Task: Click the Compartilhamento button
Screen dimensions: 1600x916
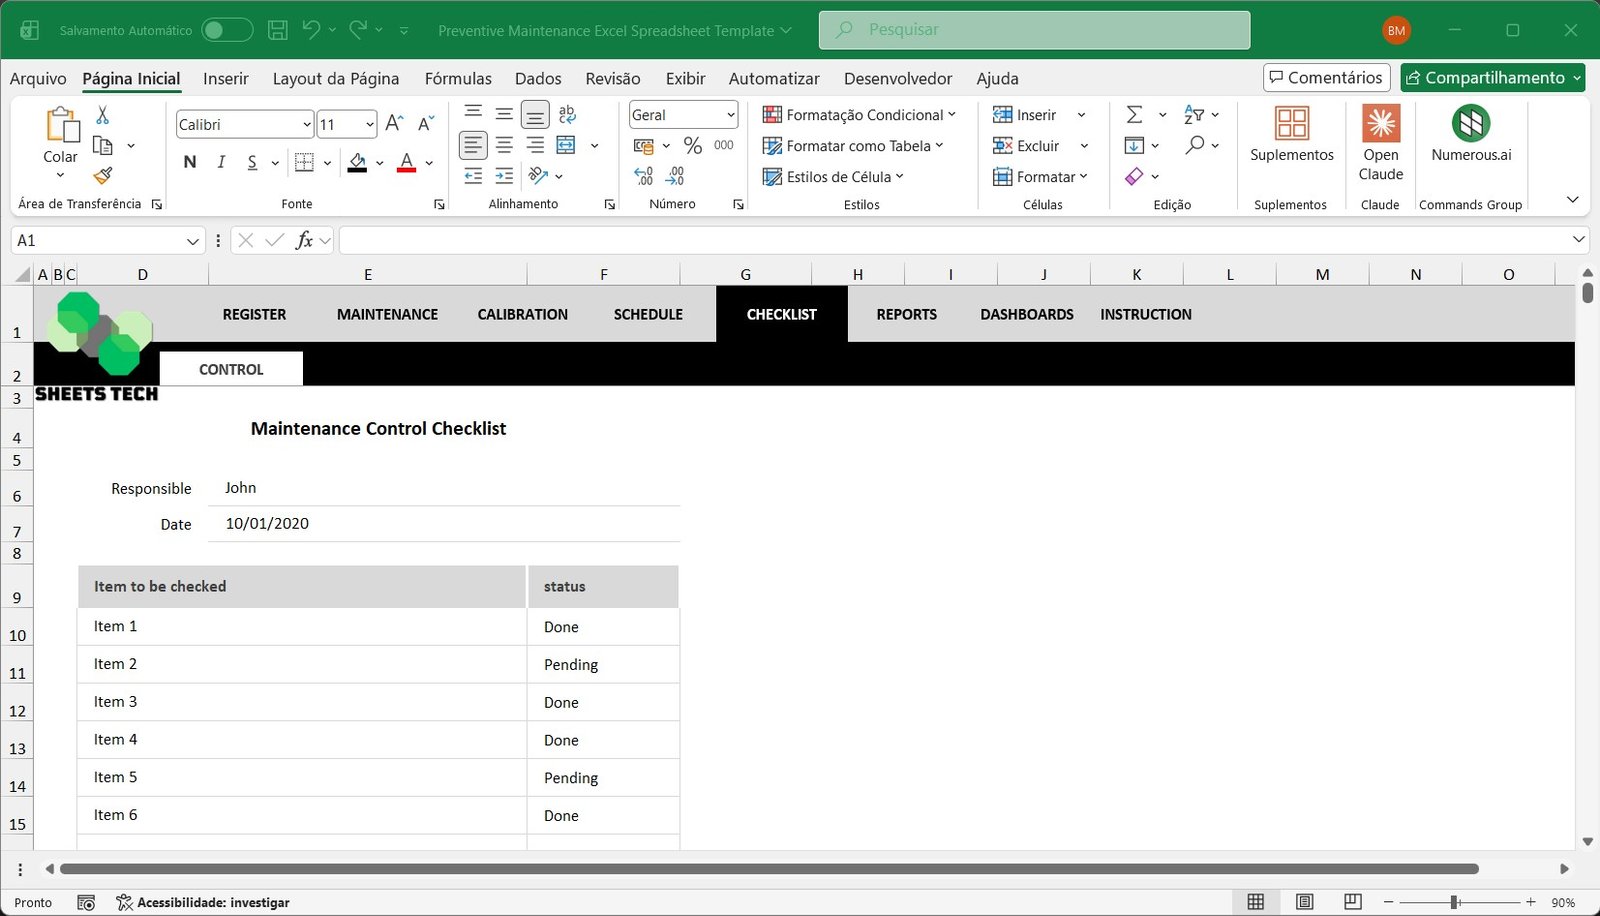Action: tap(1492, 77)
